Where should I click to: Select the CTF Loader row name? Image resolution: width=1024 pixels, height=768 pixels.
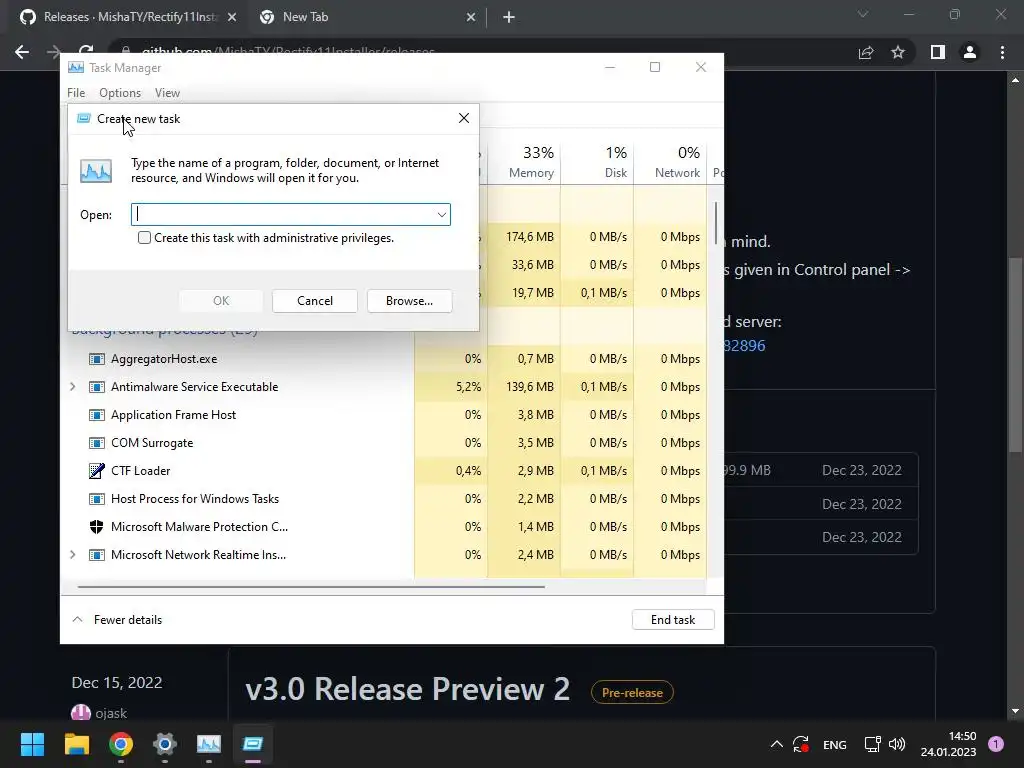pyautogui.click(x=140, y=471)
